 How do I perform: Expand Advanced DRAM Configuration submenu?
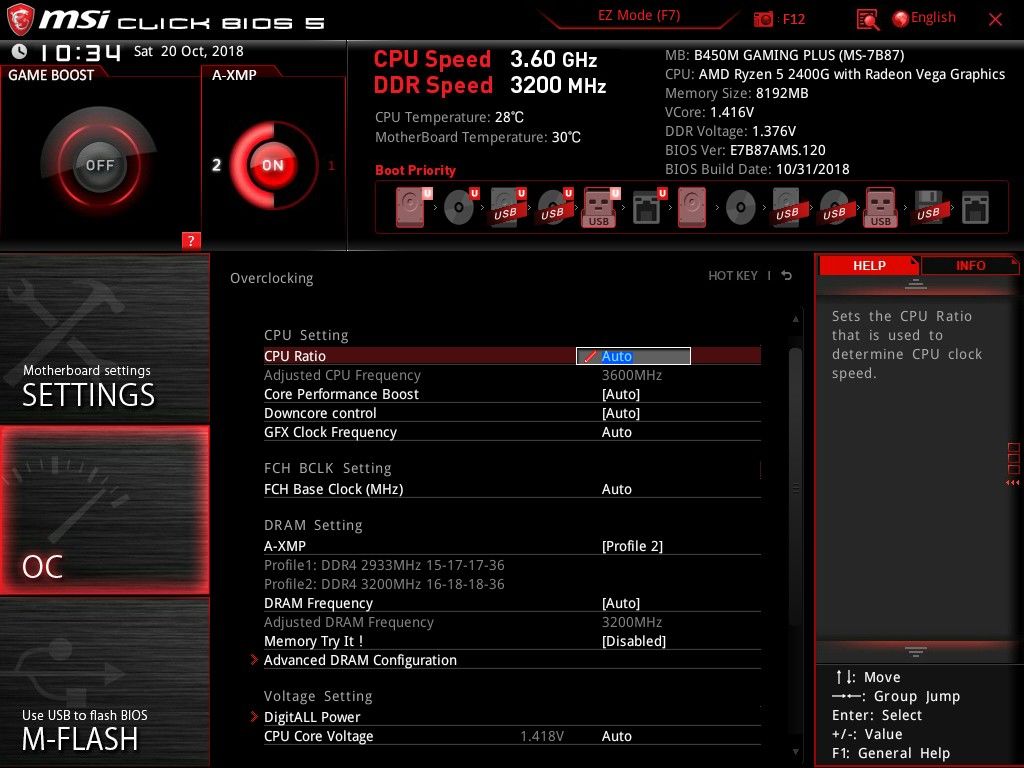tap(360, 660)
